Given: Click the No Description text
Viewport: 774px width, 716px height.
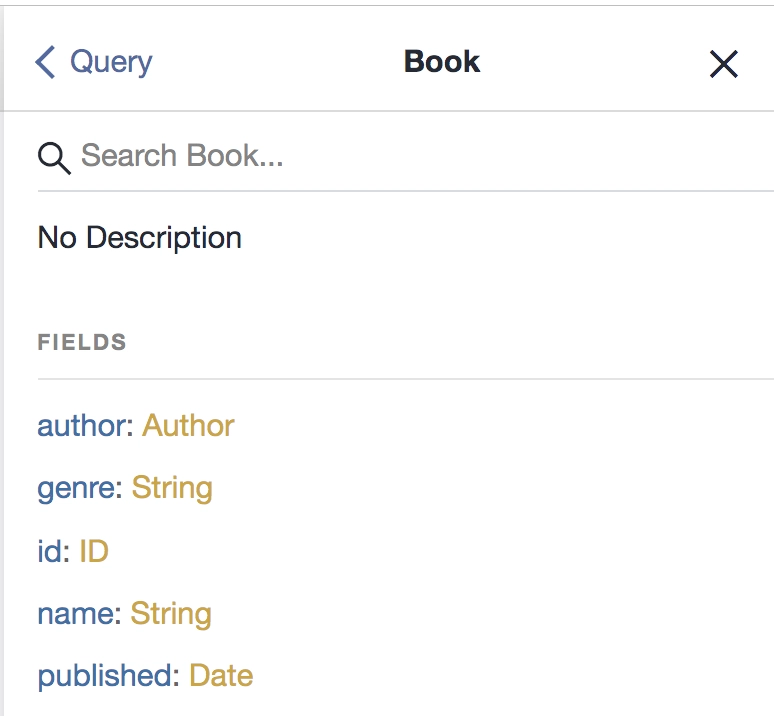Looking at the screenshot, I should (x=140, y=237).
